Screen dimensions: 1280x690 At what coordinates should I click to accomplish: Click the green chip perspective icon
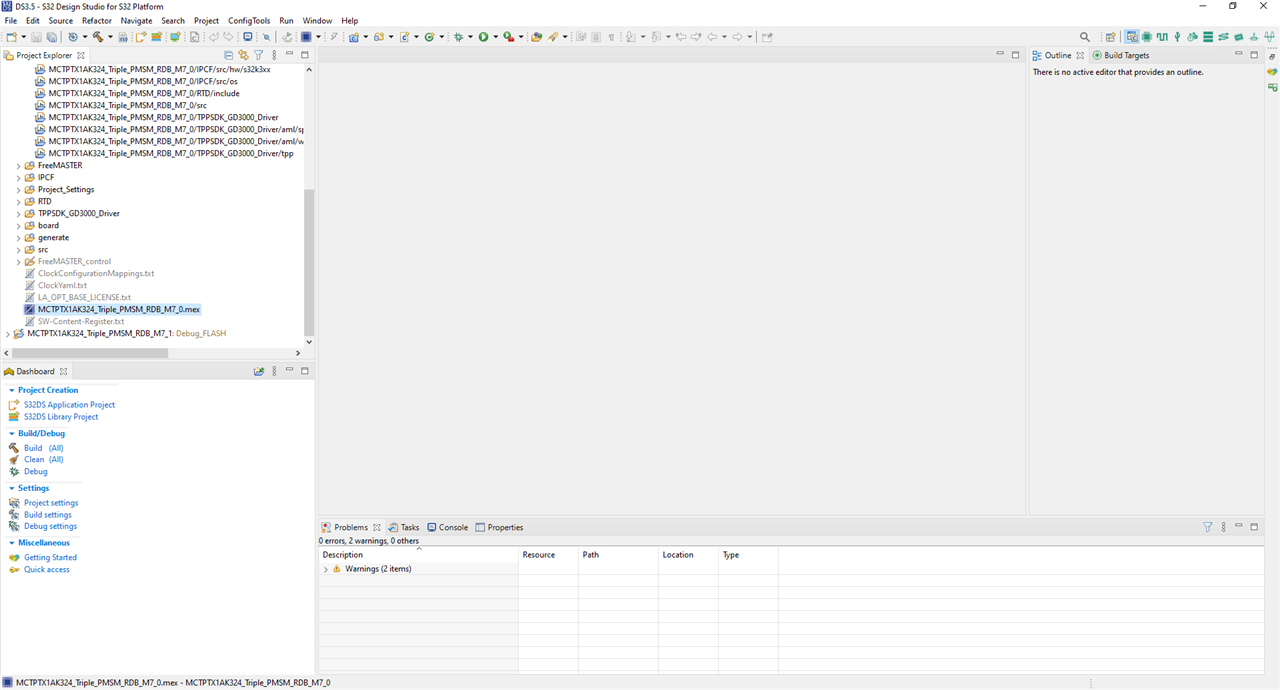[x=1146, y=37]
